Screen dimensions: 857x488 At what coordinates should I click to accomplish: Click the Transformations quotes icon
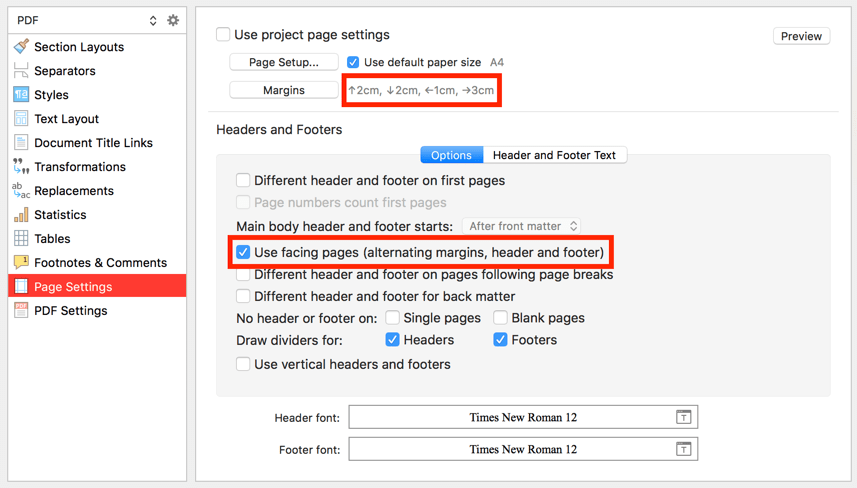(x=21, y=166)
